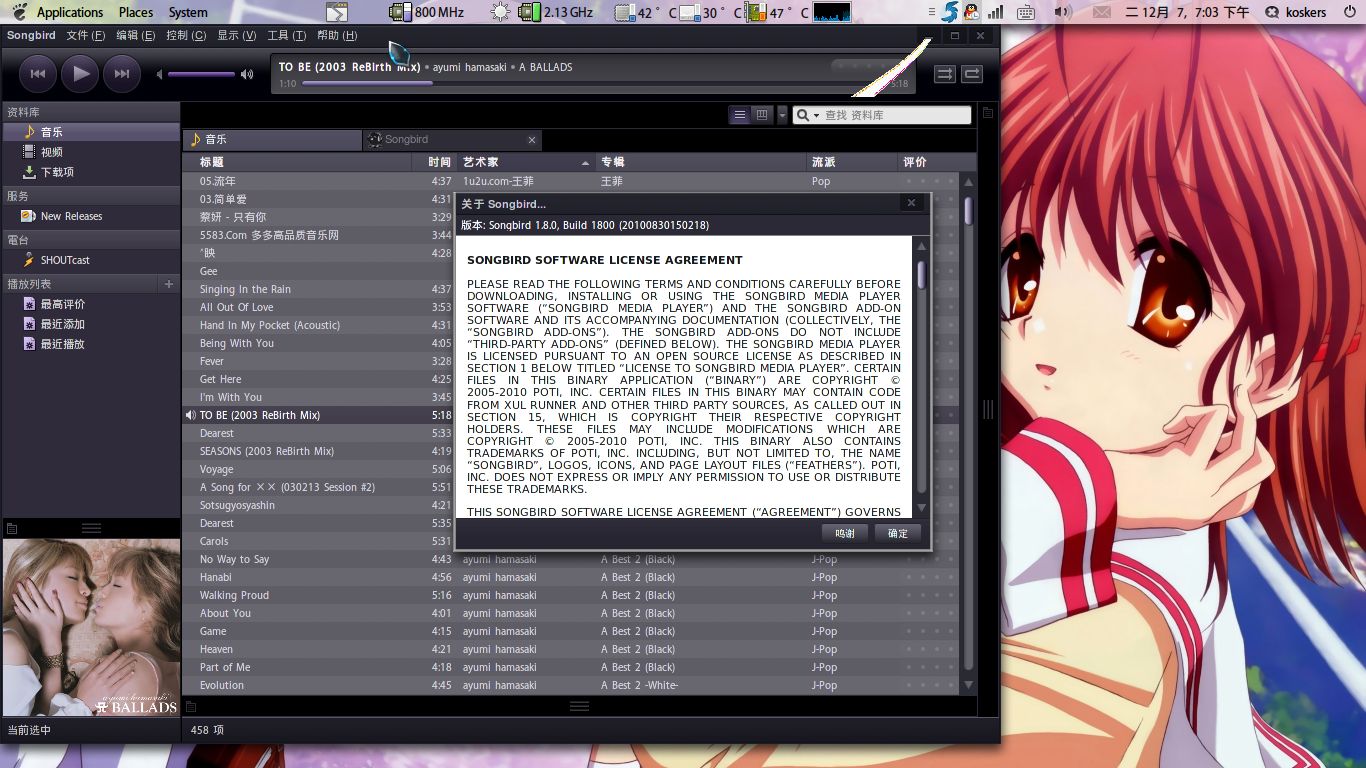Image resolution: width=1366 pixels, height=768 pixels.
Task: Mute audio with the left speaker icon
Action: (x=159, y=74)
